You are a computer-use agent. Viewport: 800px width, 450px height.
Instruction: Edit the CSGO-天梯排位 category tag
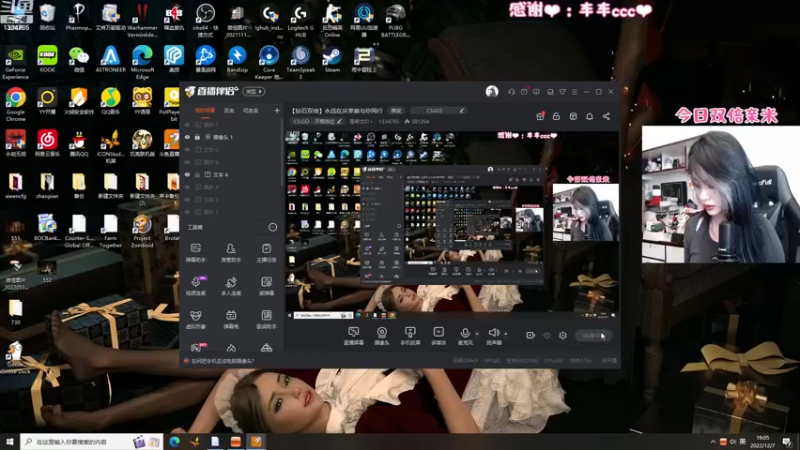coord(317,121)
